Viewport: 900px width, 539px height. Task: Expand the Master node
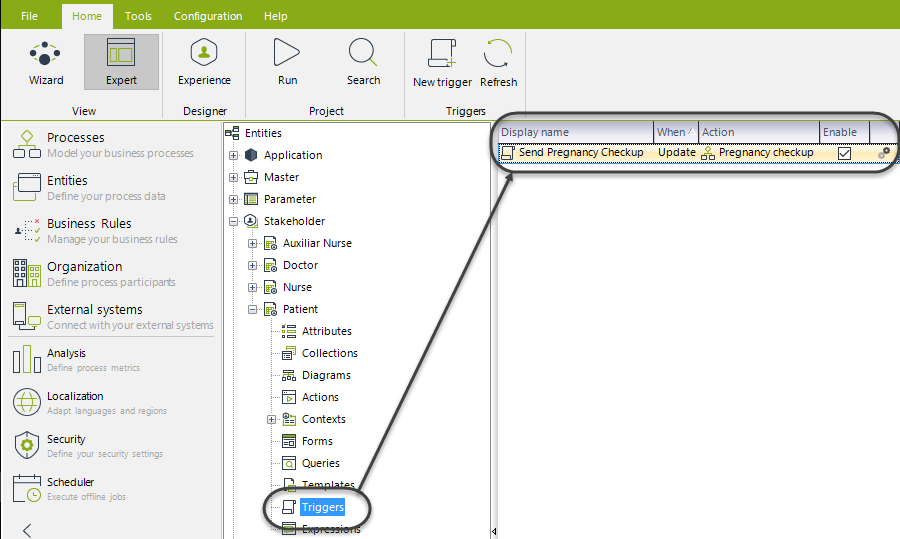(233, 177)
